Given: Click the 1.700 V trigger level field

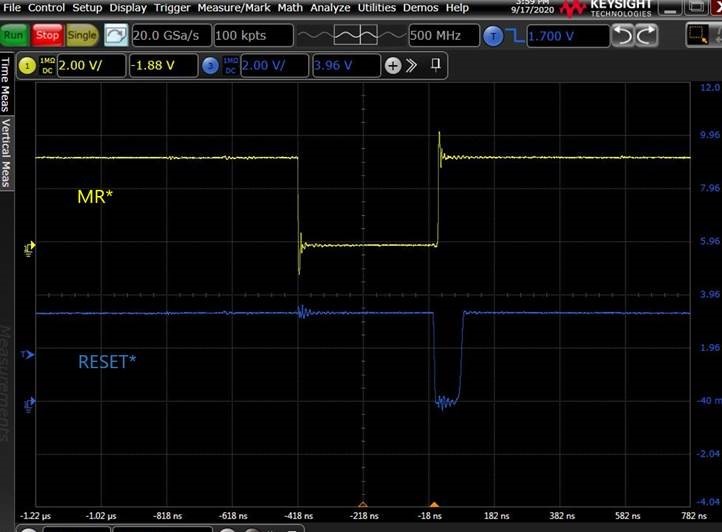Looking at the screenshot, I should [568, 36].
